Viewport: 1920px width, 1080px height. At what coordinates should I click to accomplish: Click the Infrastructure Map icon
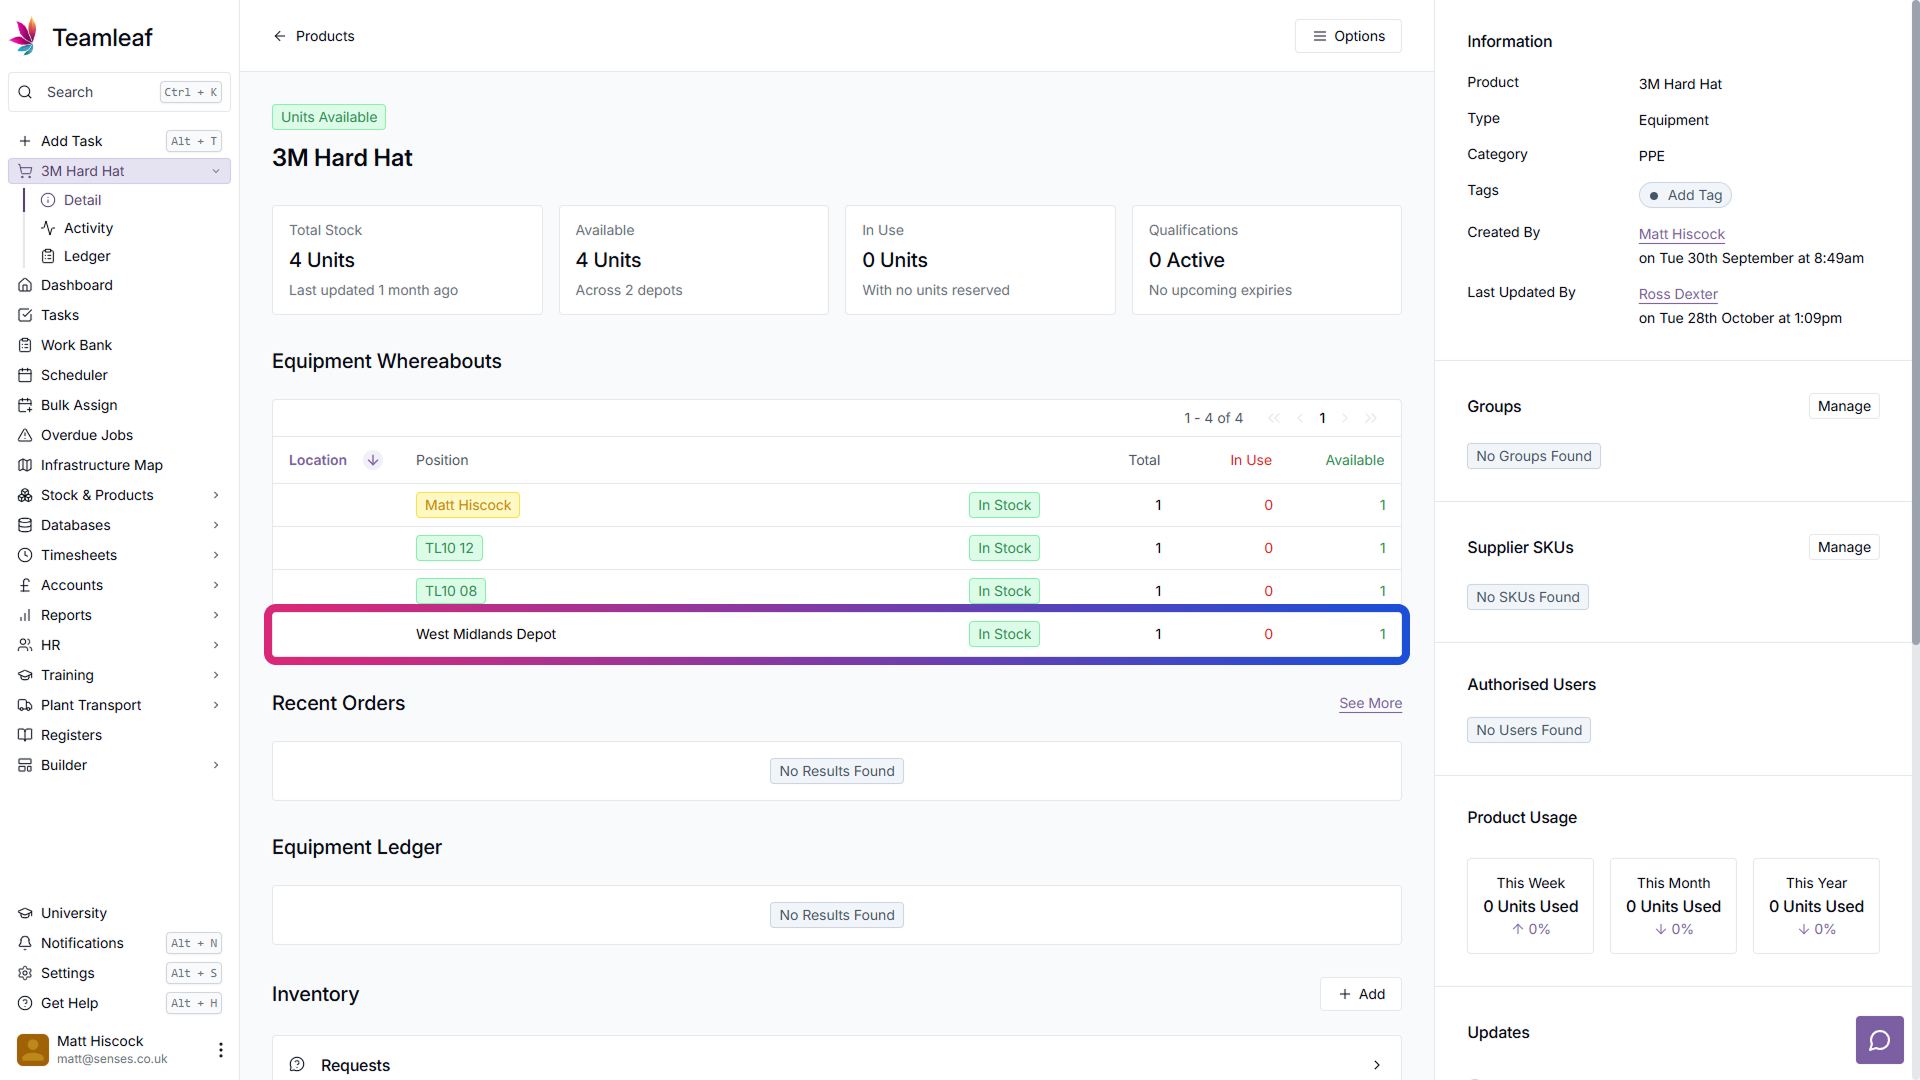(x=25, y=465)
